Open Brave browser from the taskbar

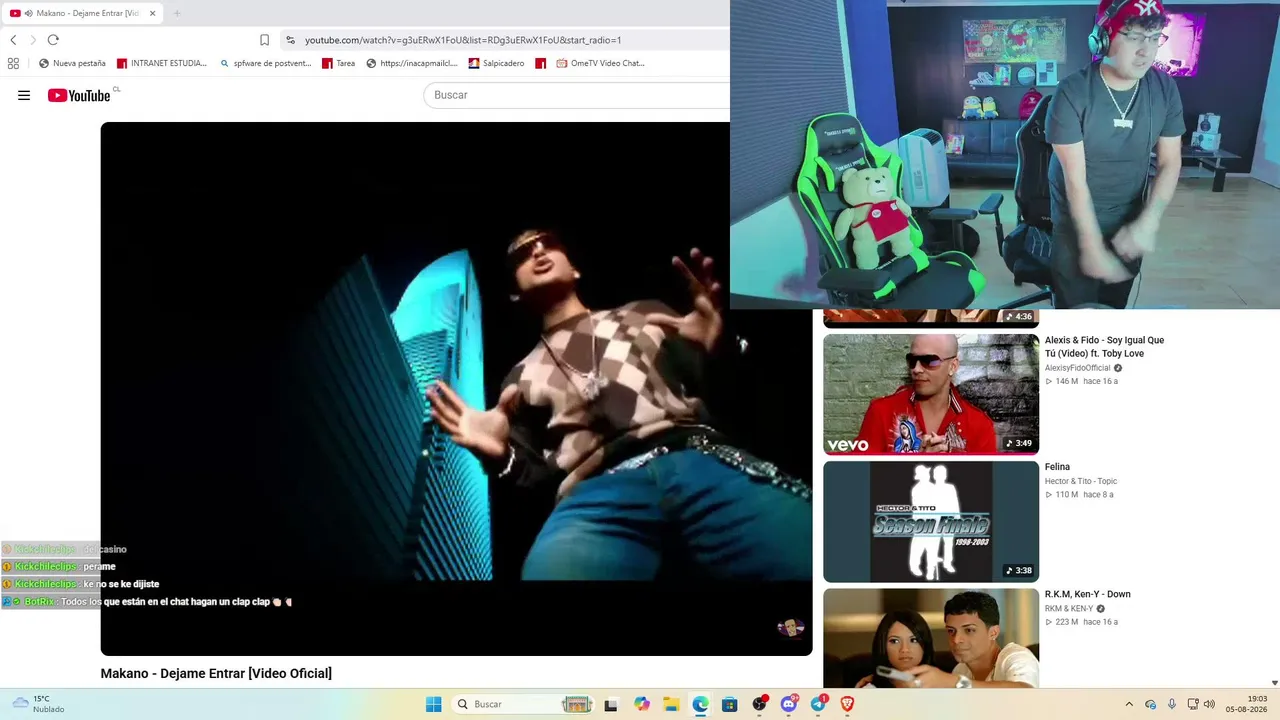point(848,704)
